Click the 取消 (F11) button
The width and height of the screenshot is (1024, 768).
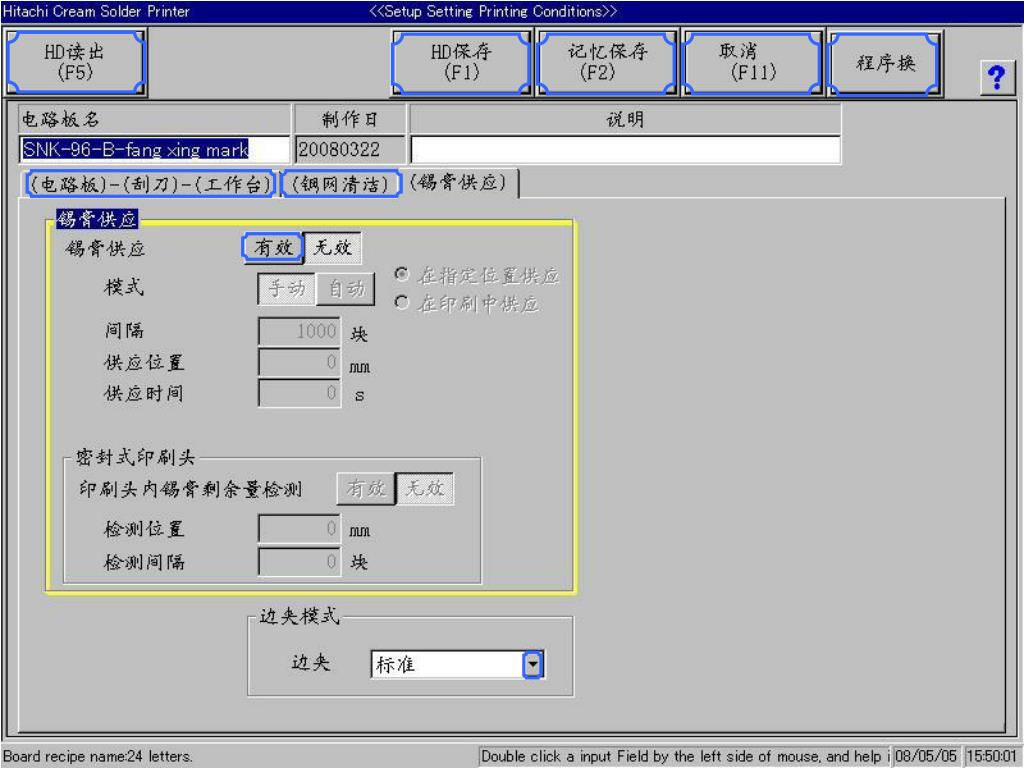pyautogui.click(x=752, y=63)
